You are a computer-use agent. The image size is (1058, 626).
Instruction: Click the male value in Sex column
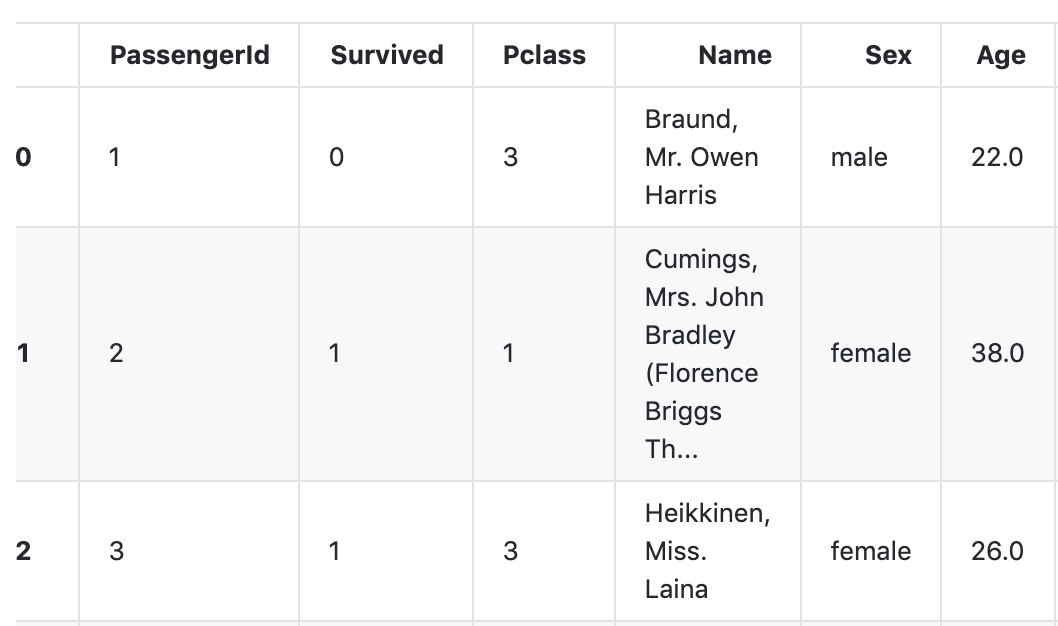[859, 157]
